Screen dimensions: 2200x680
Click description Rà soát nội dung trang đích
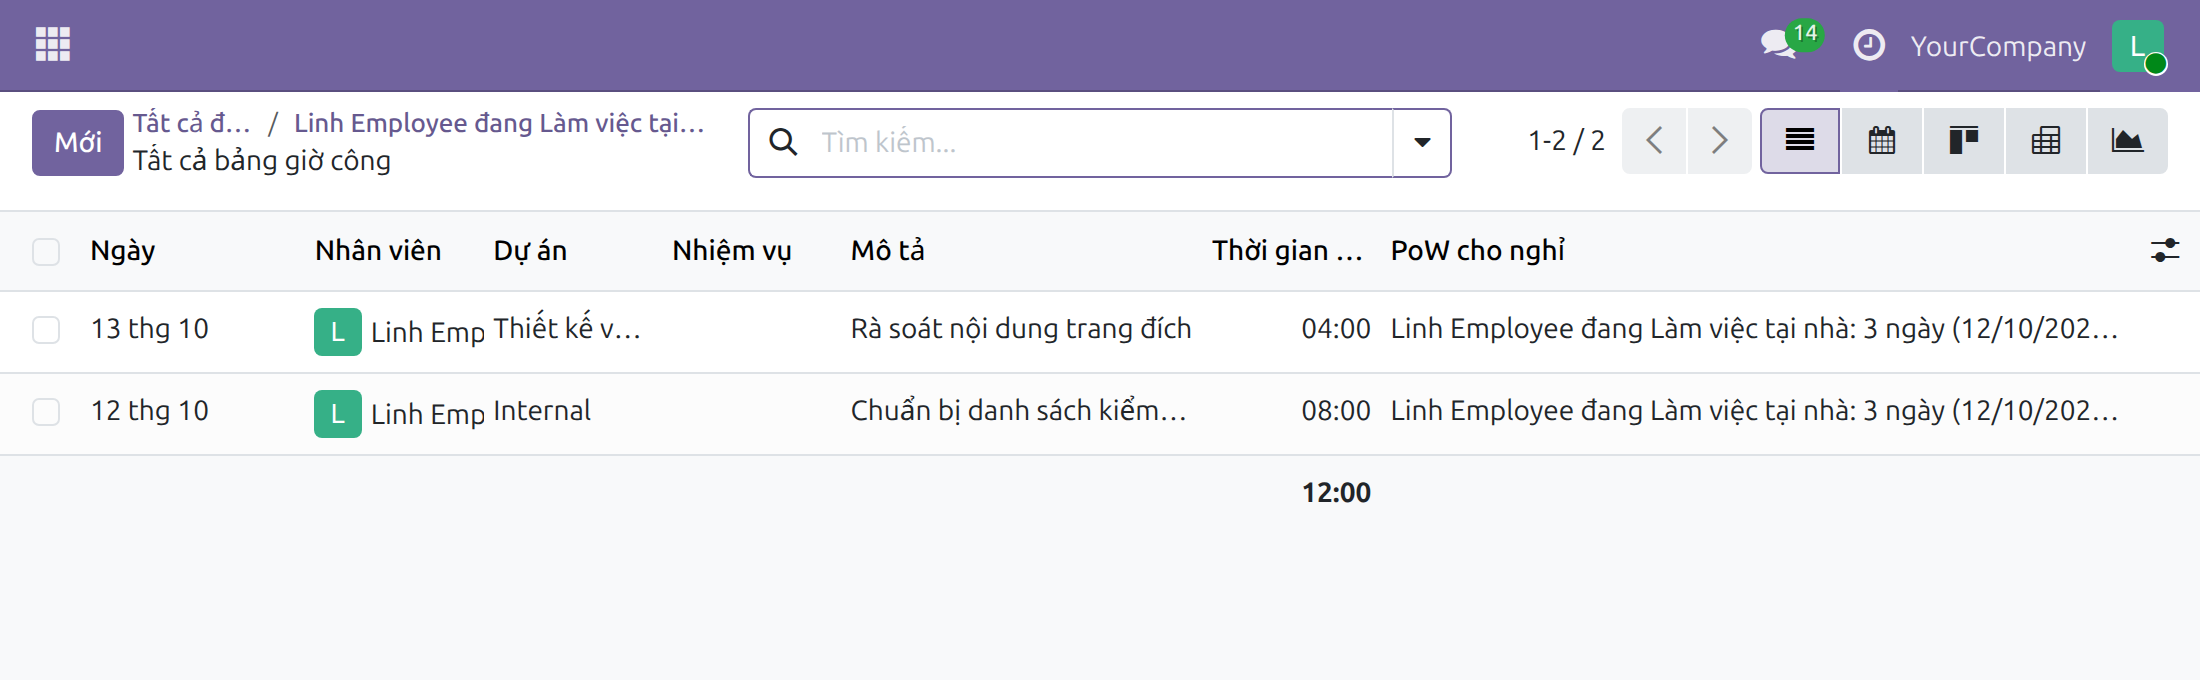click(1021, 329)
